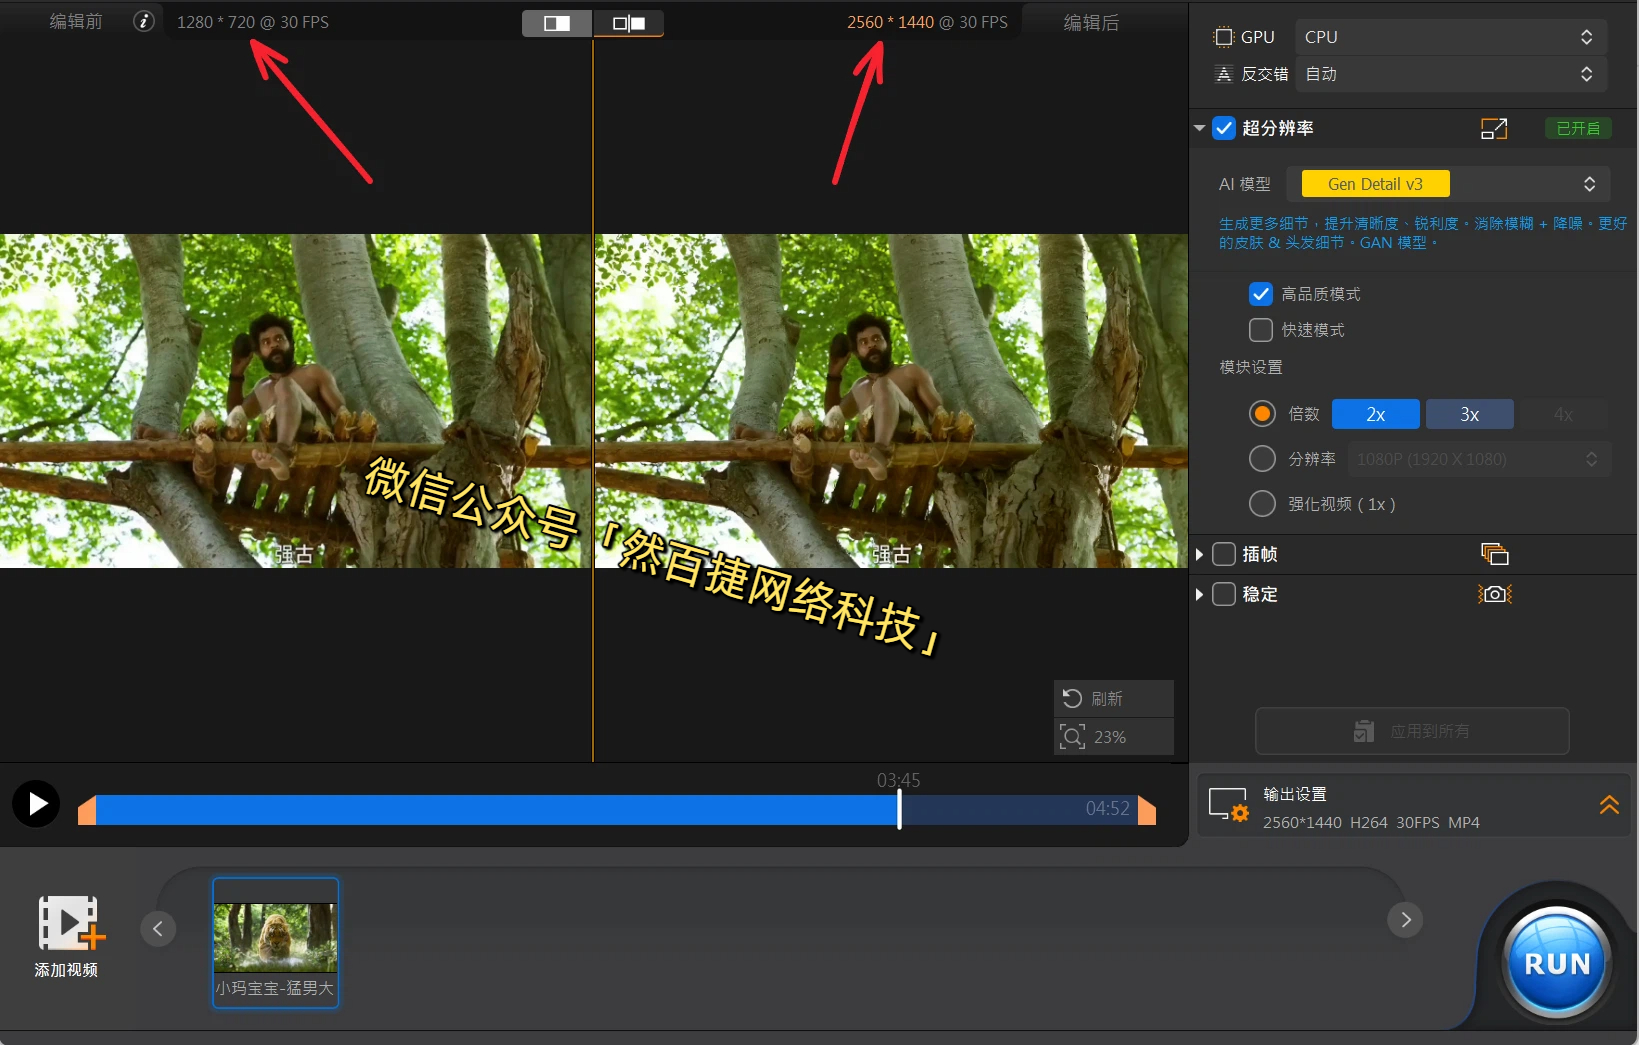Click the frame interpolation layers icon
The height and width of the screenshot is (1045, 1639).
(1494, 554)
